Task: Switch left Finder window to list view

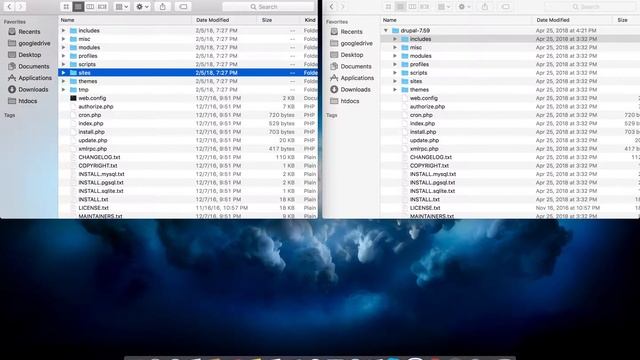Action: [x=78, y=7]
